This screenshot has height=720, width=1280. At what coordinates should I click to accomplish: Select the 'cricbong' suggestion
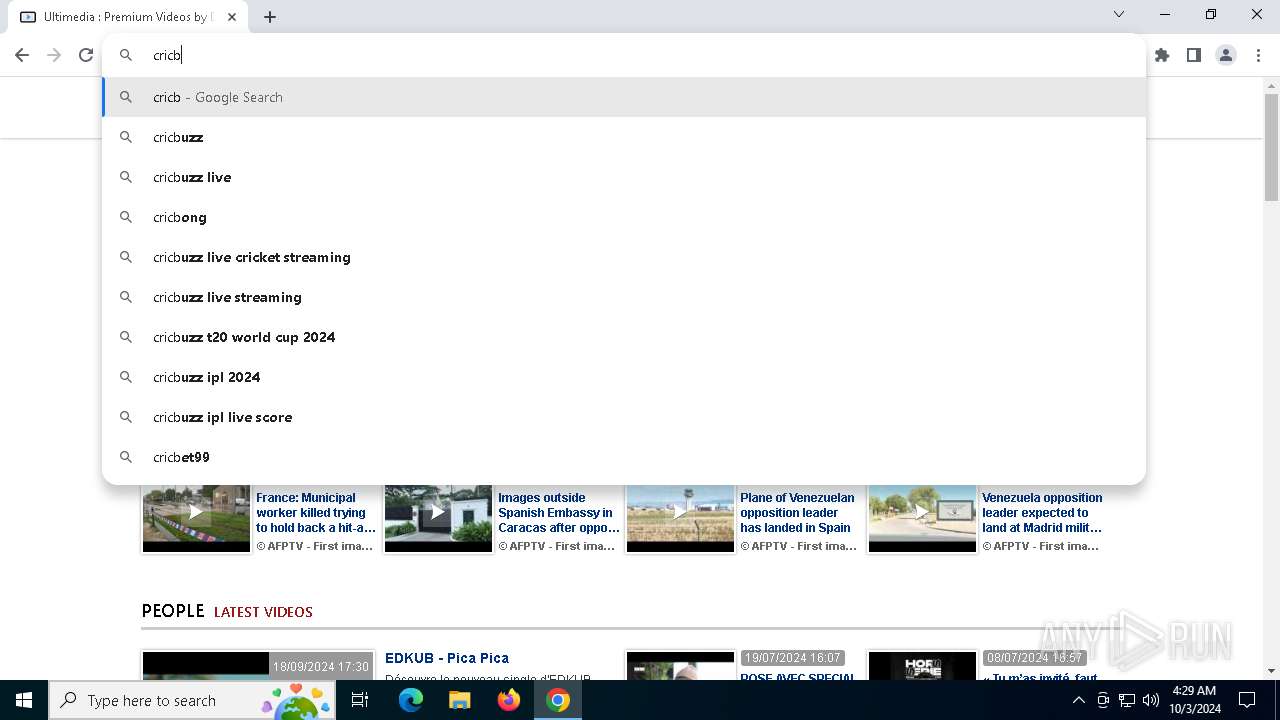(624, 217)
